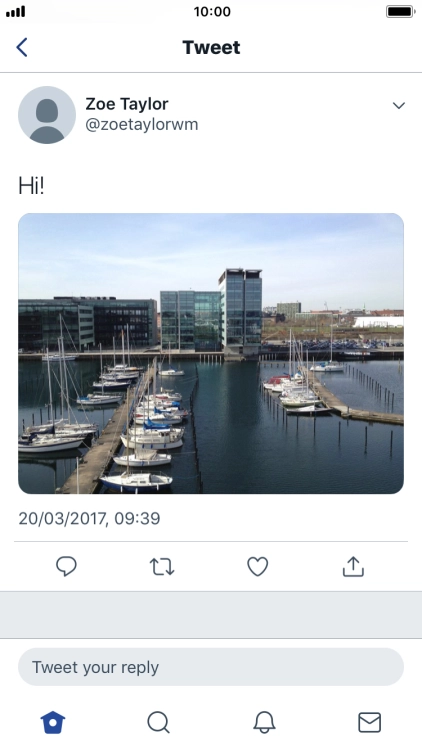Tap the battery indicator in the status bar
422x750 pixels.
(400, 11)
